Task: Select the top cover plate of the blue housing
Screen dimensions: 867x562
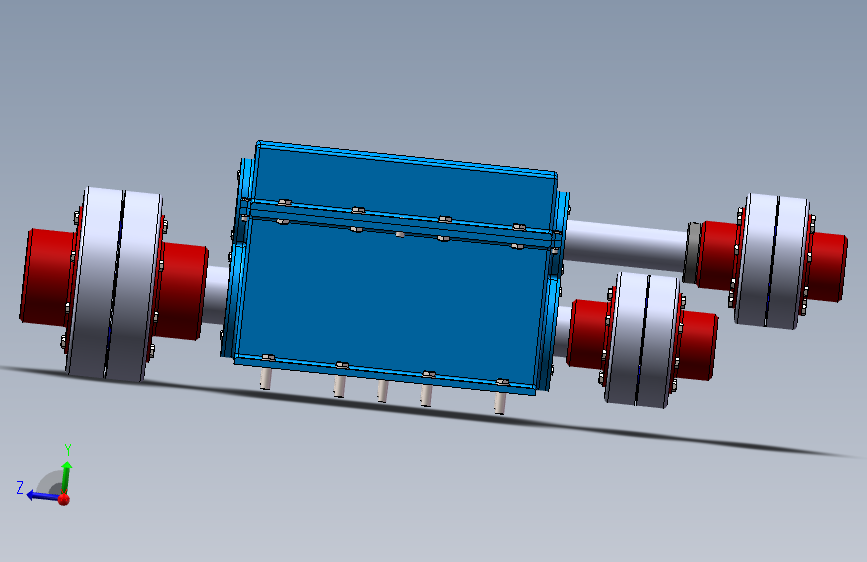Action: 405,187
